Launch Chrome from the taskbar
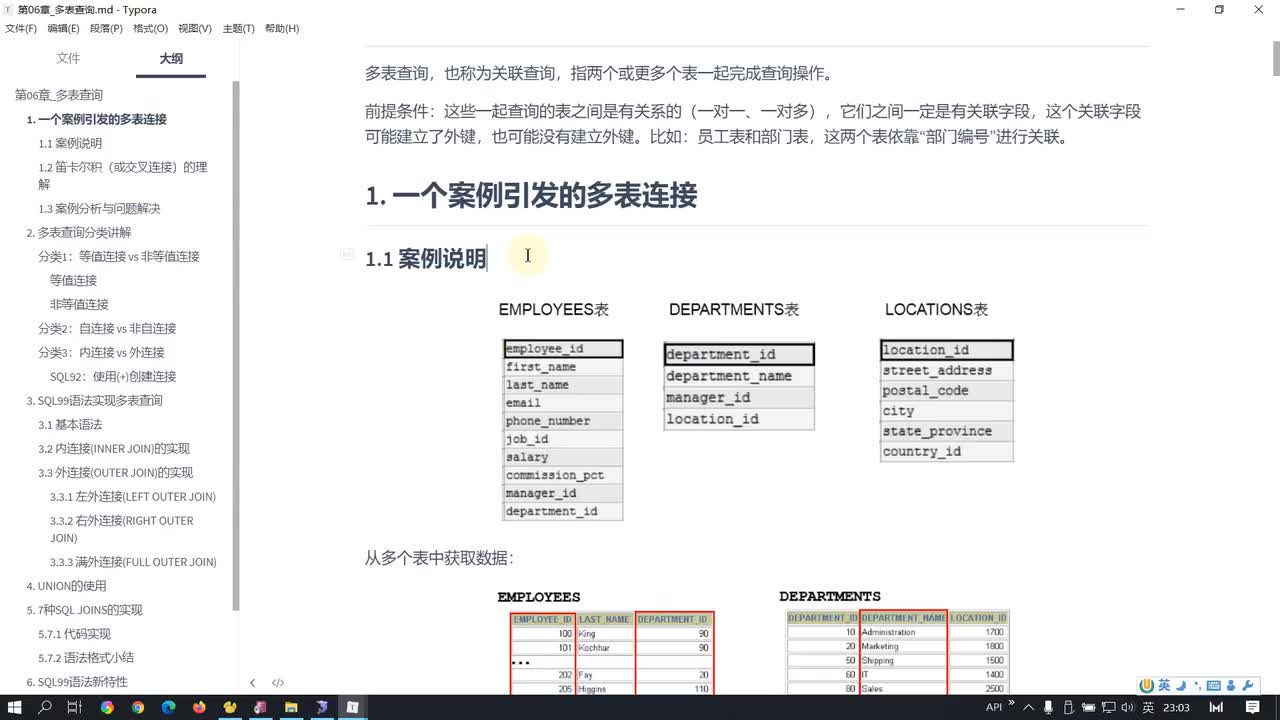 pyautogui.click(x=137, y=707)
